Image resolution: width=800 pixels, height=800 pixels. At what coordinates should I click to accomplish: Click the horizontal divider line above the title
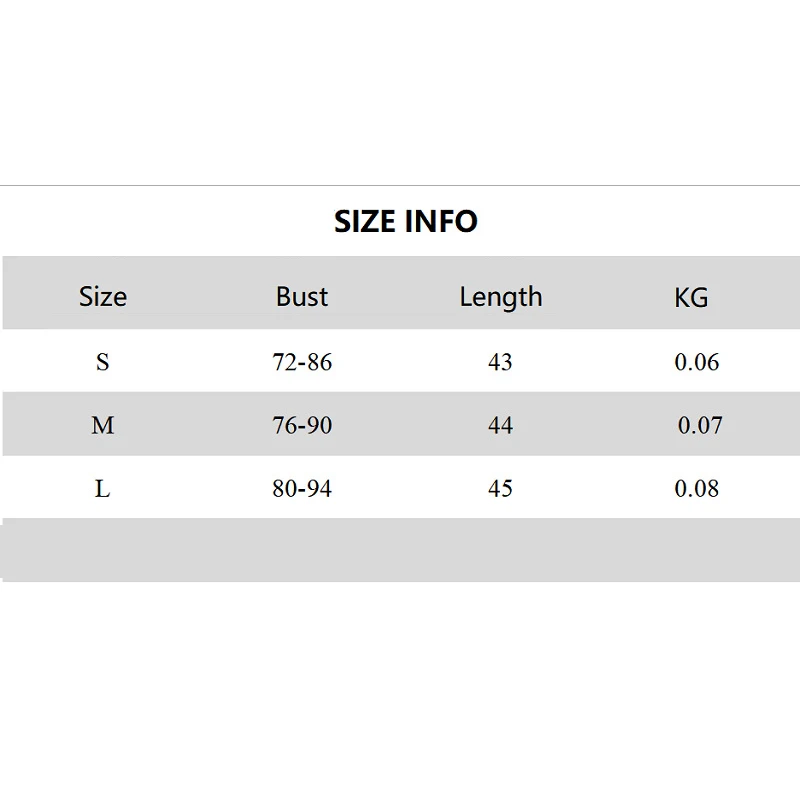(400, 185)
